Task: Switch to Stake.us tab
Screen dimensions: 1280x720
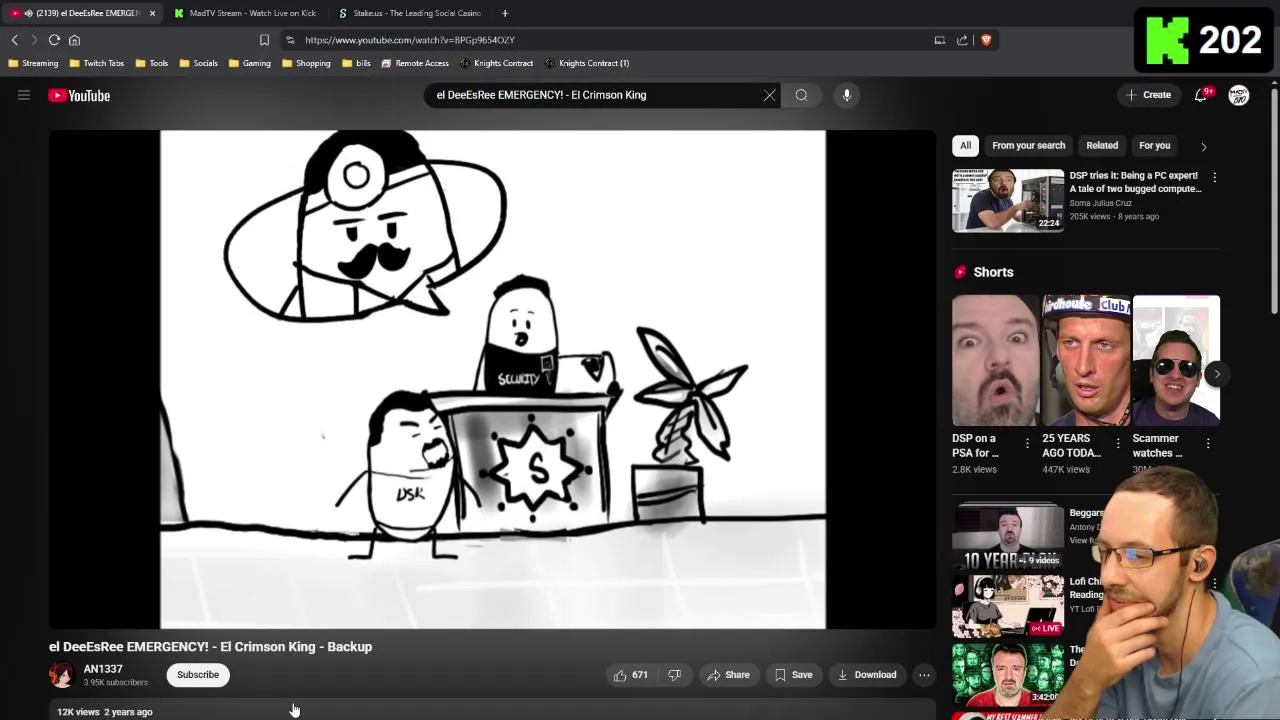Action: tap(410, 13)
